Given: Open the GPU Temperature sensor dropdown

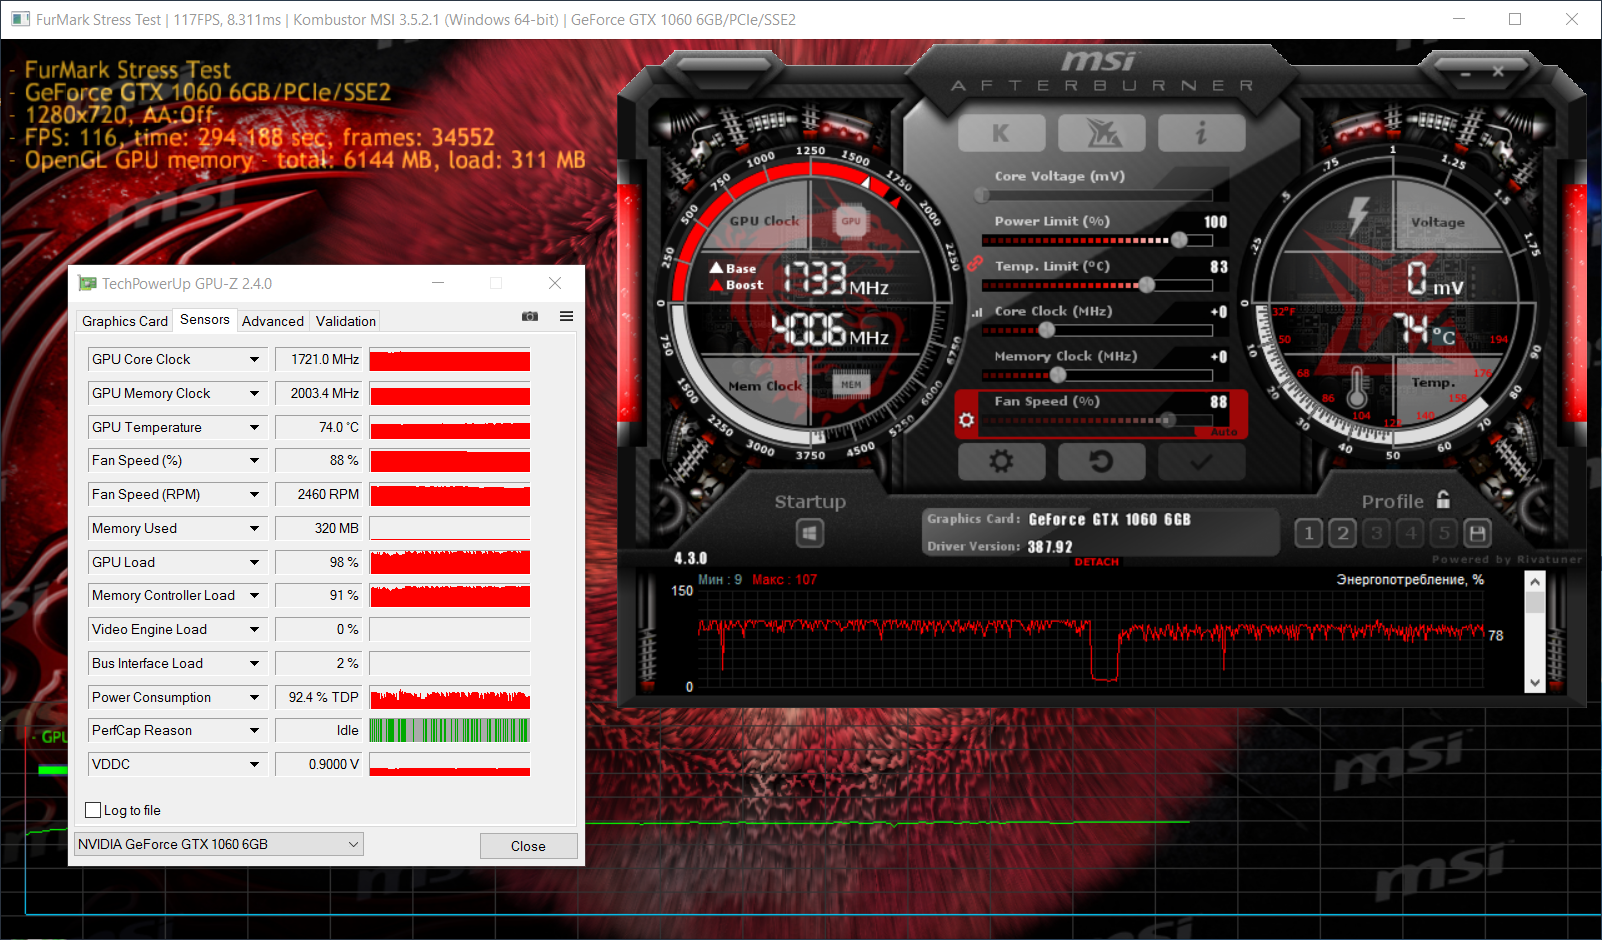Looking at the screenshot, I should point(254,427).
